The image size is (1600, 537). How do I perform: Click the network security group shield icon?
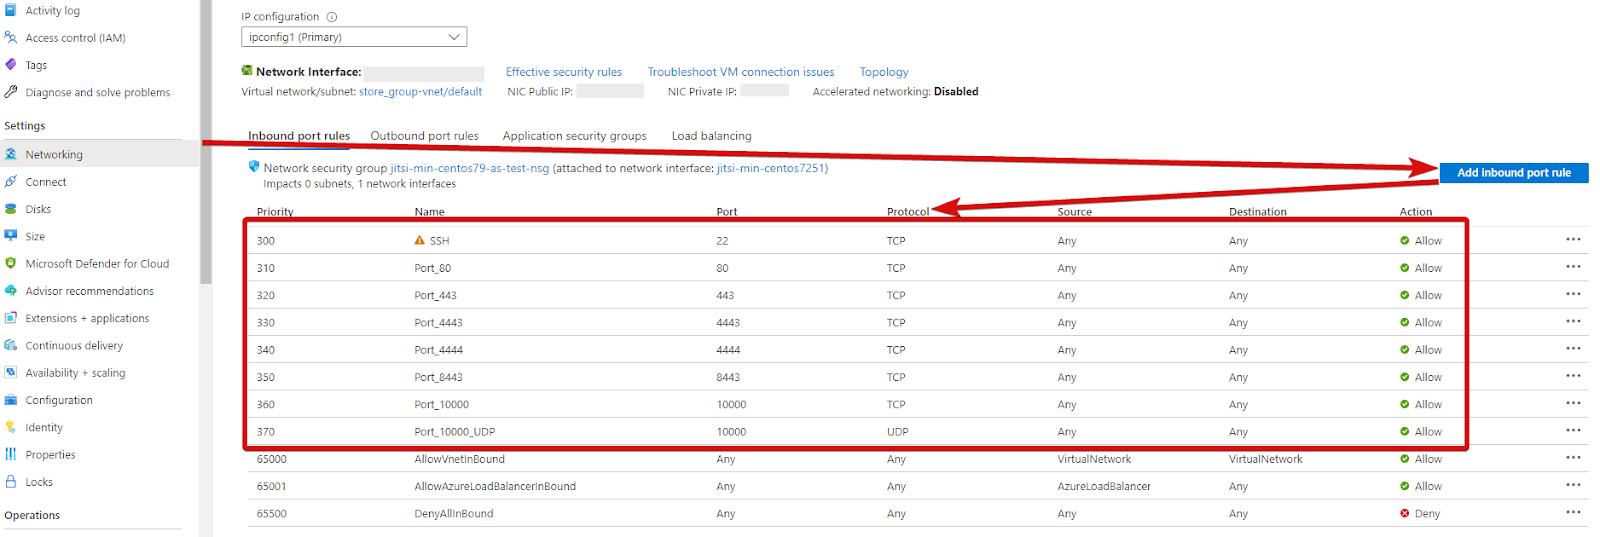click(254, 167)
